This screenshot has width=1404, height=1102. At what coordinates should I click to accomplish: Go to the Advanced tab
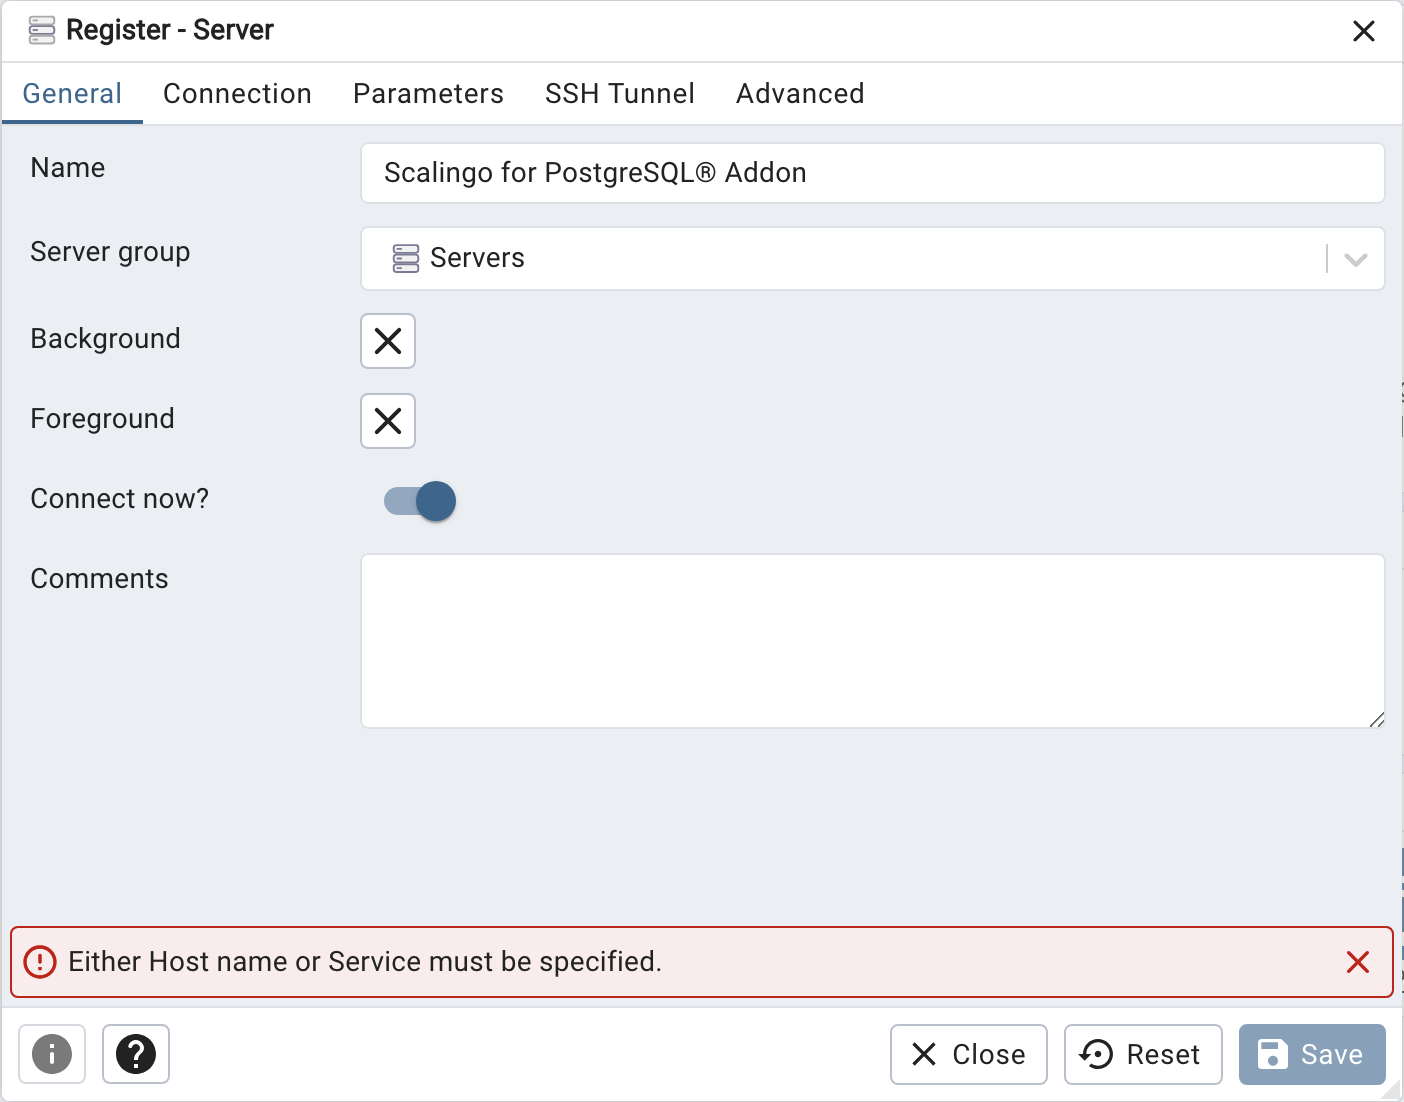(800, 94)
